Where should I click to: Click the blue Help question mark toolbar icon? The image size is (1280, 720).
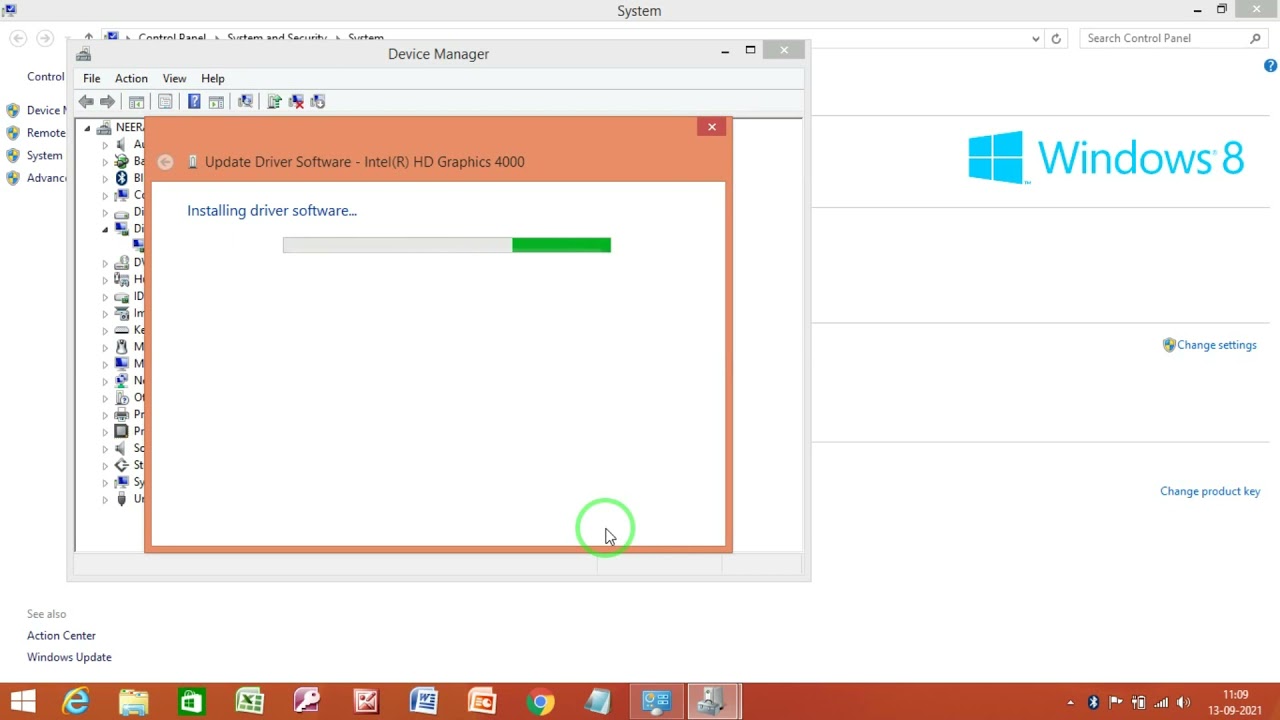click(194, 101)
